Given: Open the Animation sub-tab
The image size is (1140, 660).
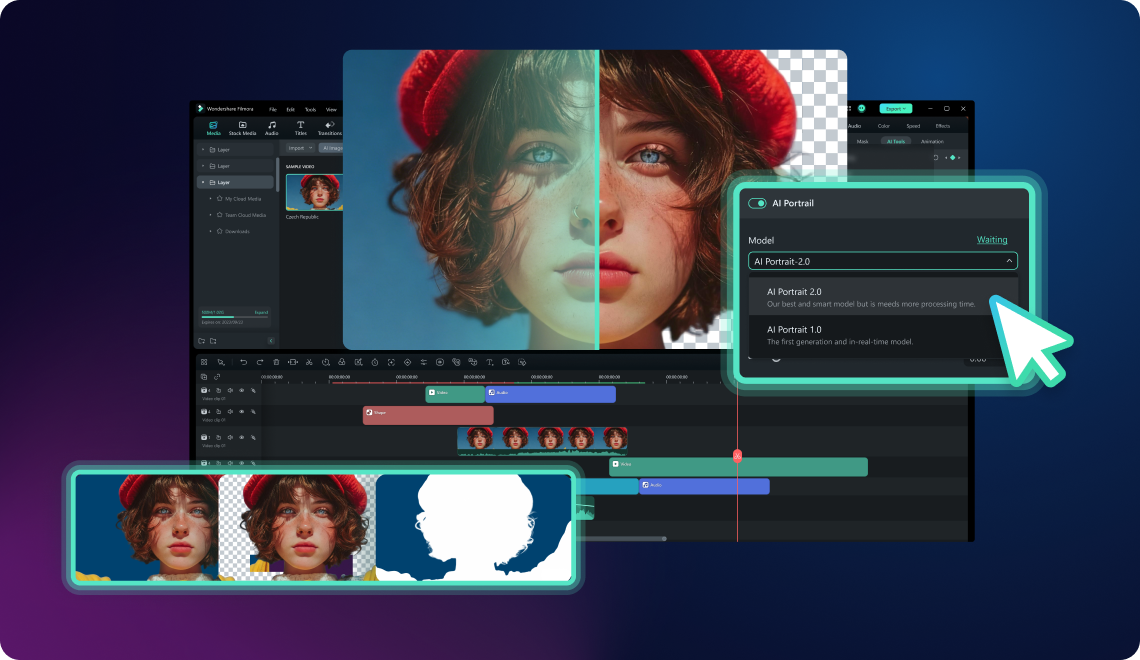Looking at the screenshot, I should [x=932, y=142].
